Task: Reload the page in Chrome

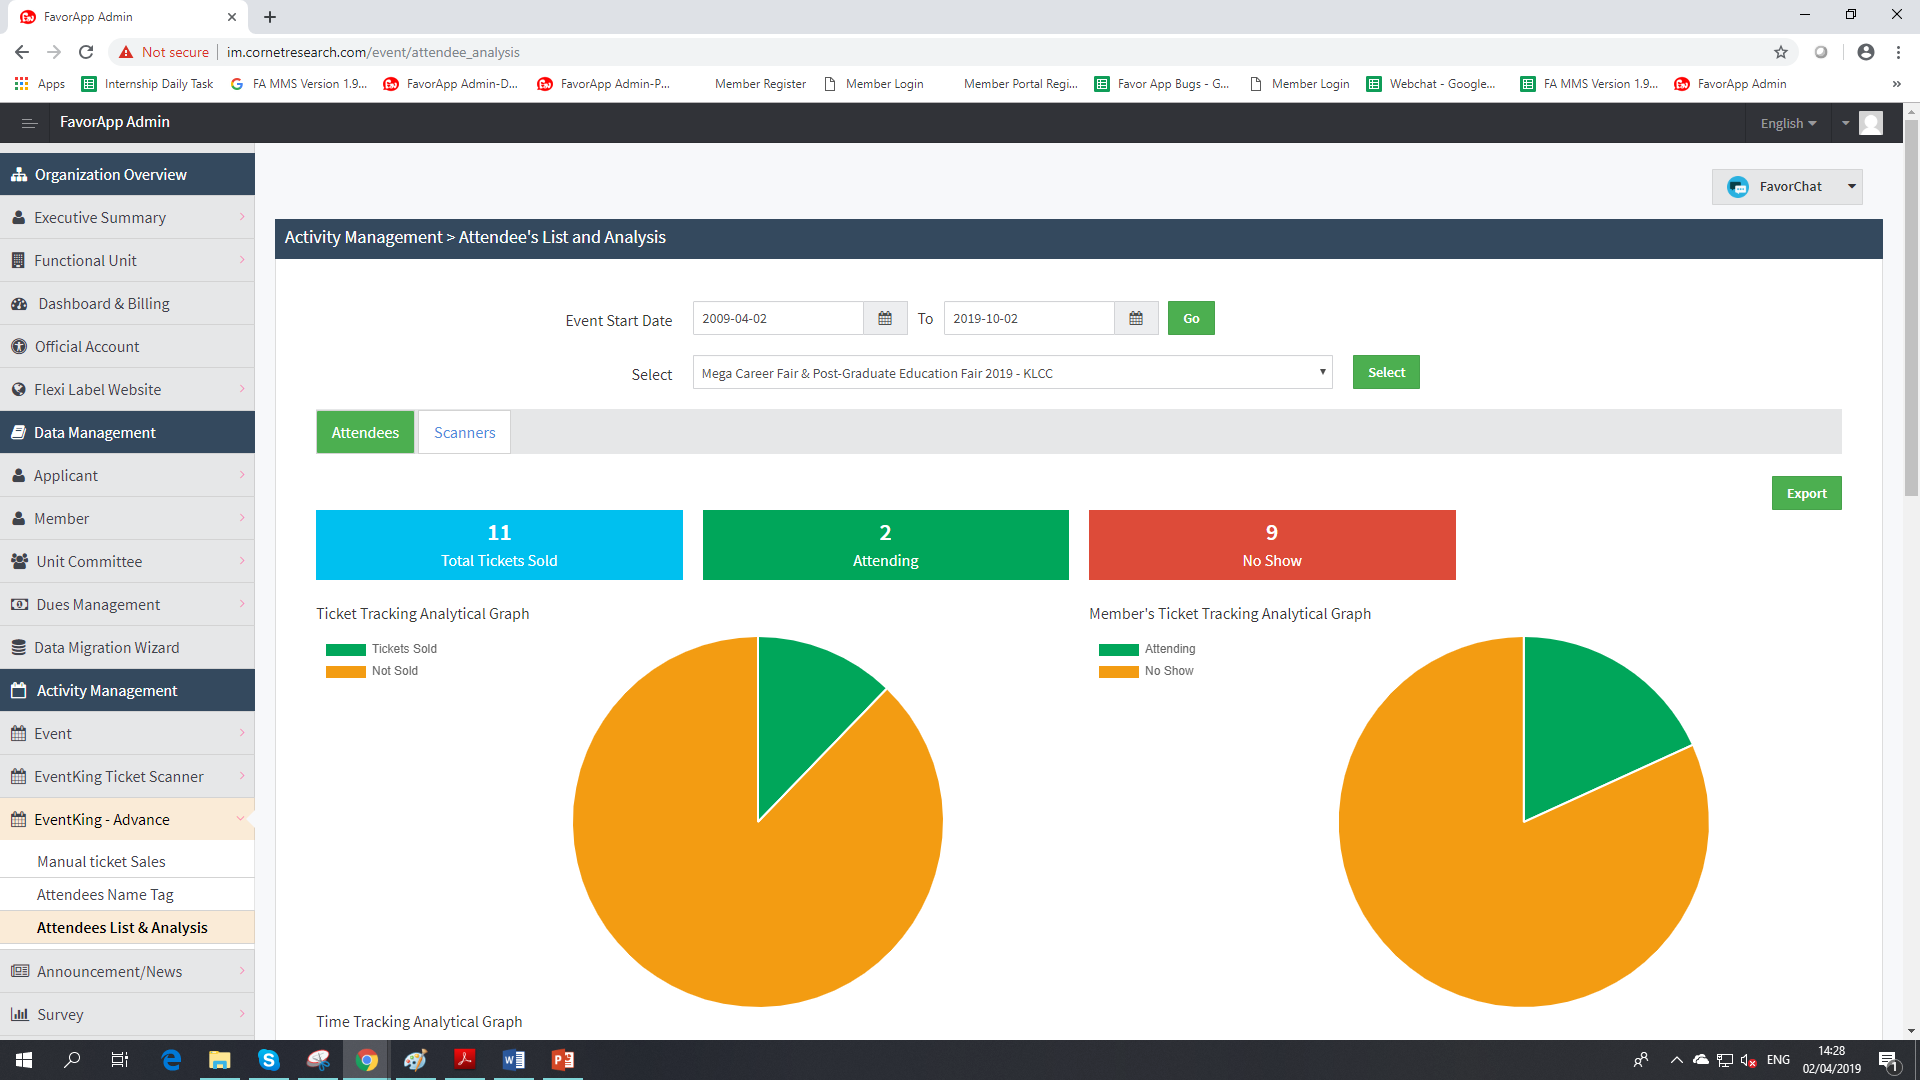Action: click(86, 52)
